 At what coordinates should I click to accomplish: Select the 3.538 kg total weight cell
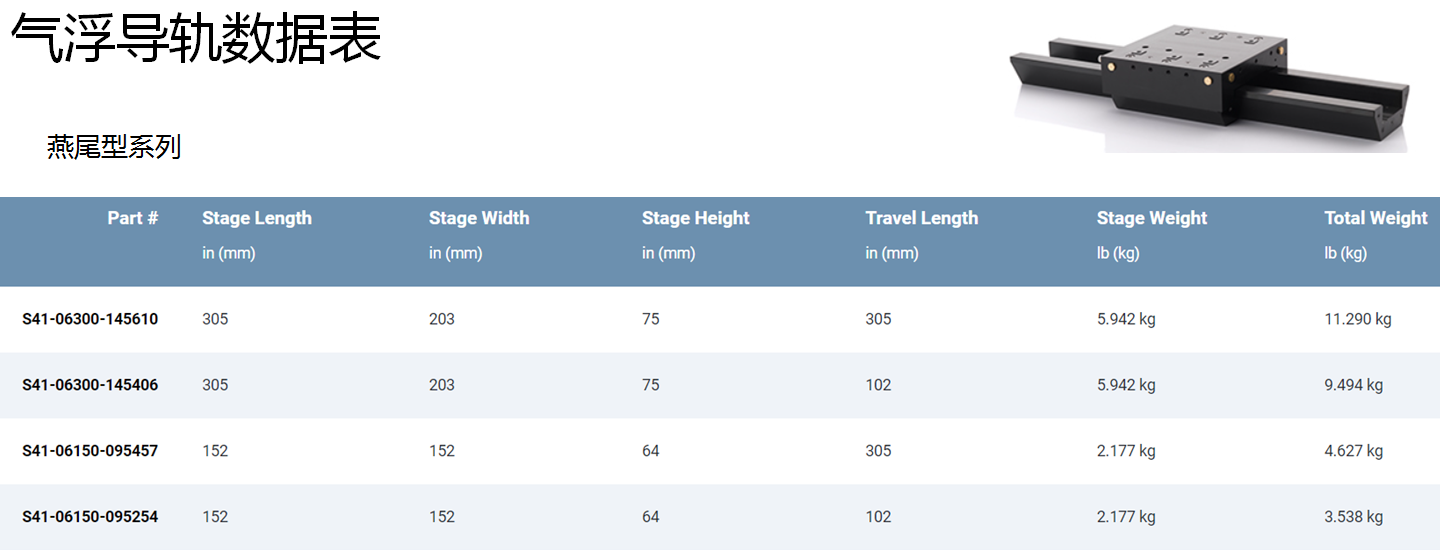point(1353,517)
